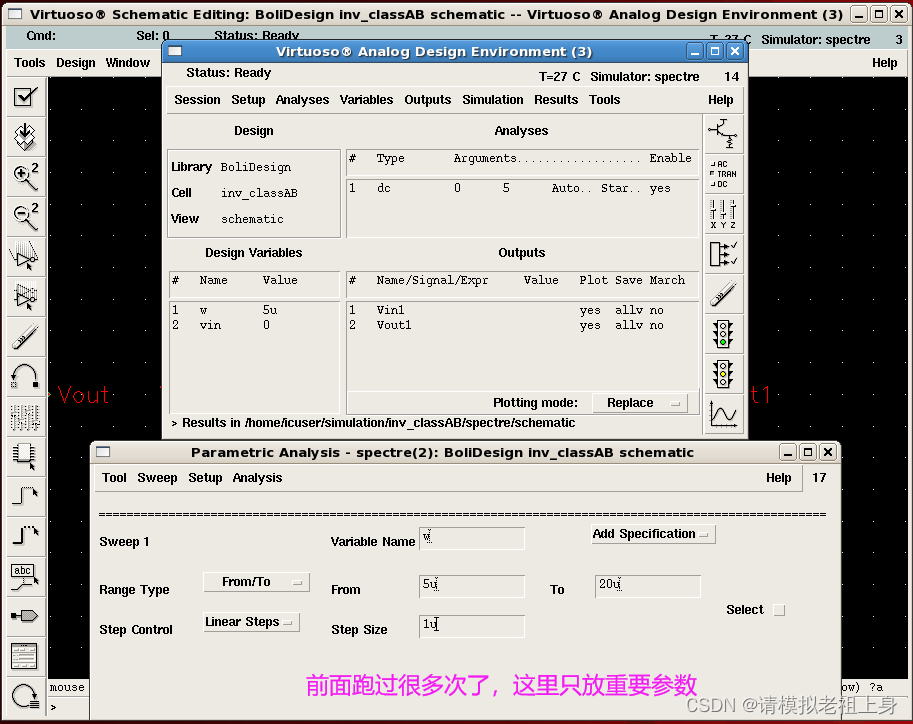Open the Help menu in ADE window
913x724 pixels.
point(720,100)
